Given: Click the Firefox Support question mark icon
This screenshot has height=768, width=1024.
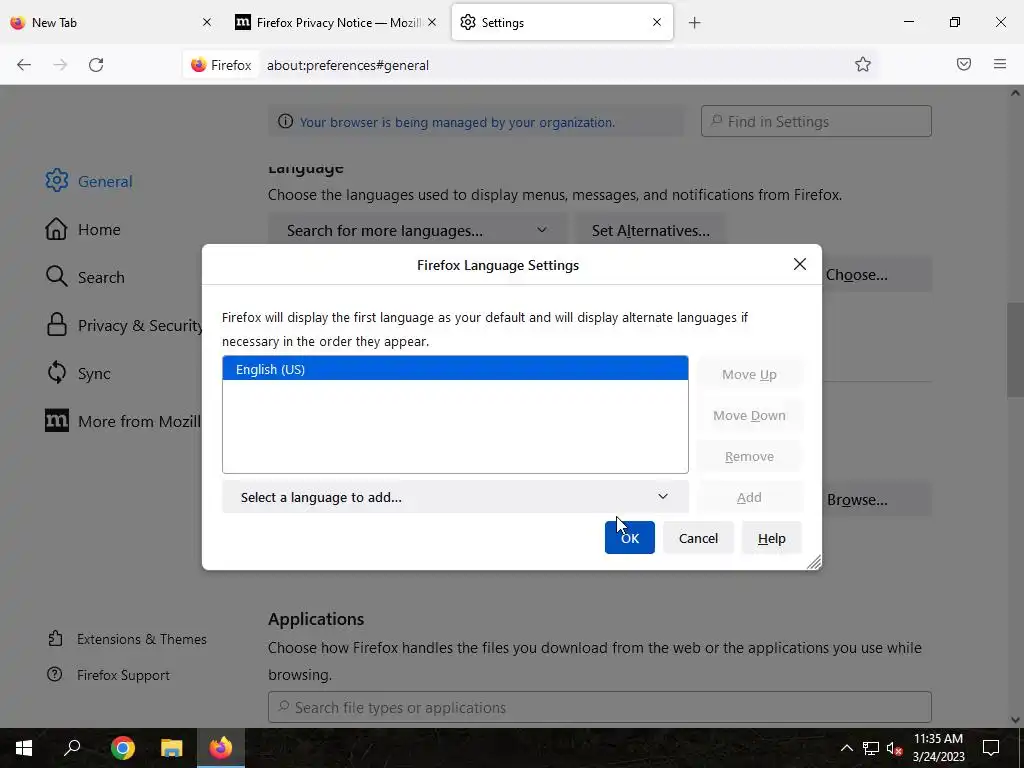Looking at the screenshot, I should point(55,675).
